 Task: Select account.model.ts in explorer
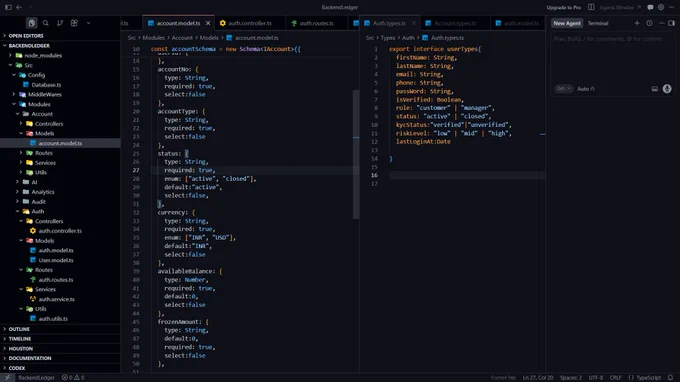(x=60, y=143)
